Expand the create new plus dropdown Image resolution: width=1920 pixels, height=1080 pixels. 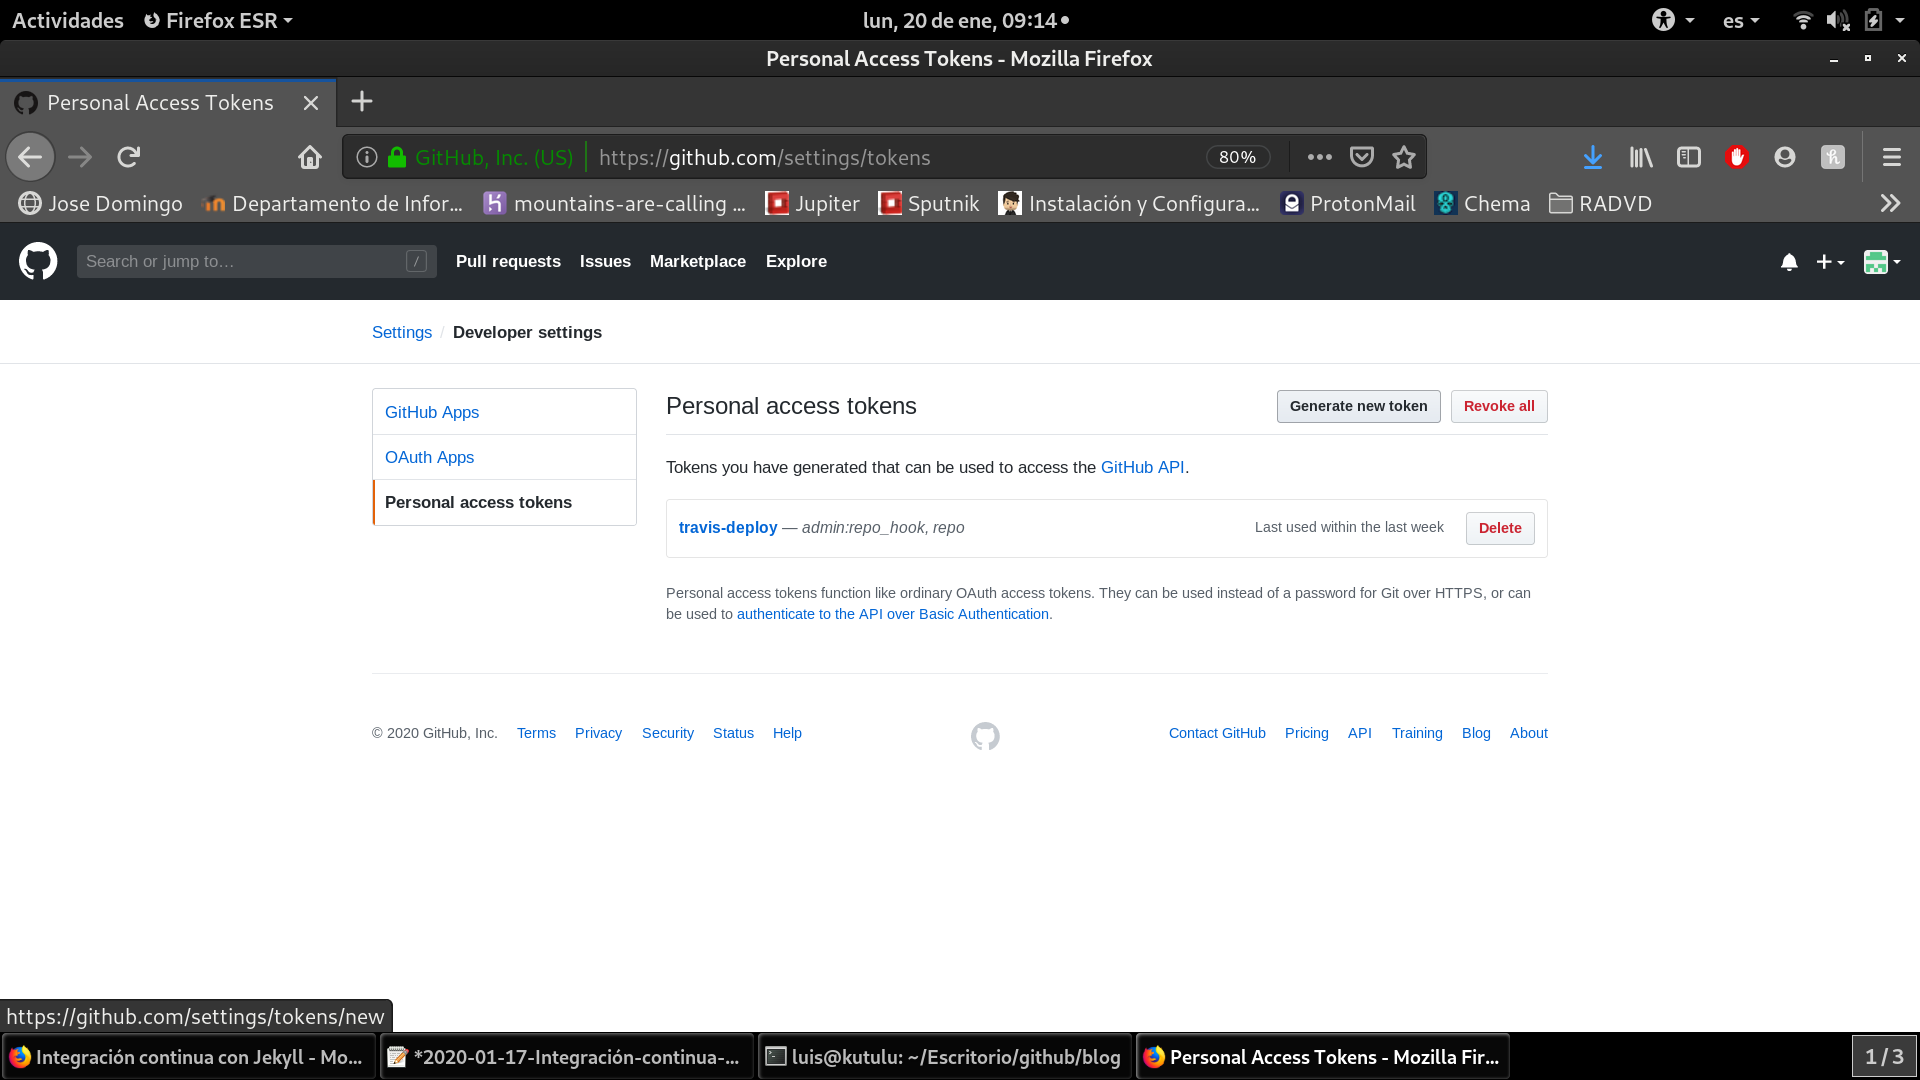[1830, 262]
